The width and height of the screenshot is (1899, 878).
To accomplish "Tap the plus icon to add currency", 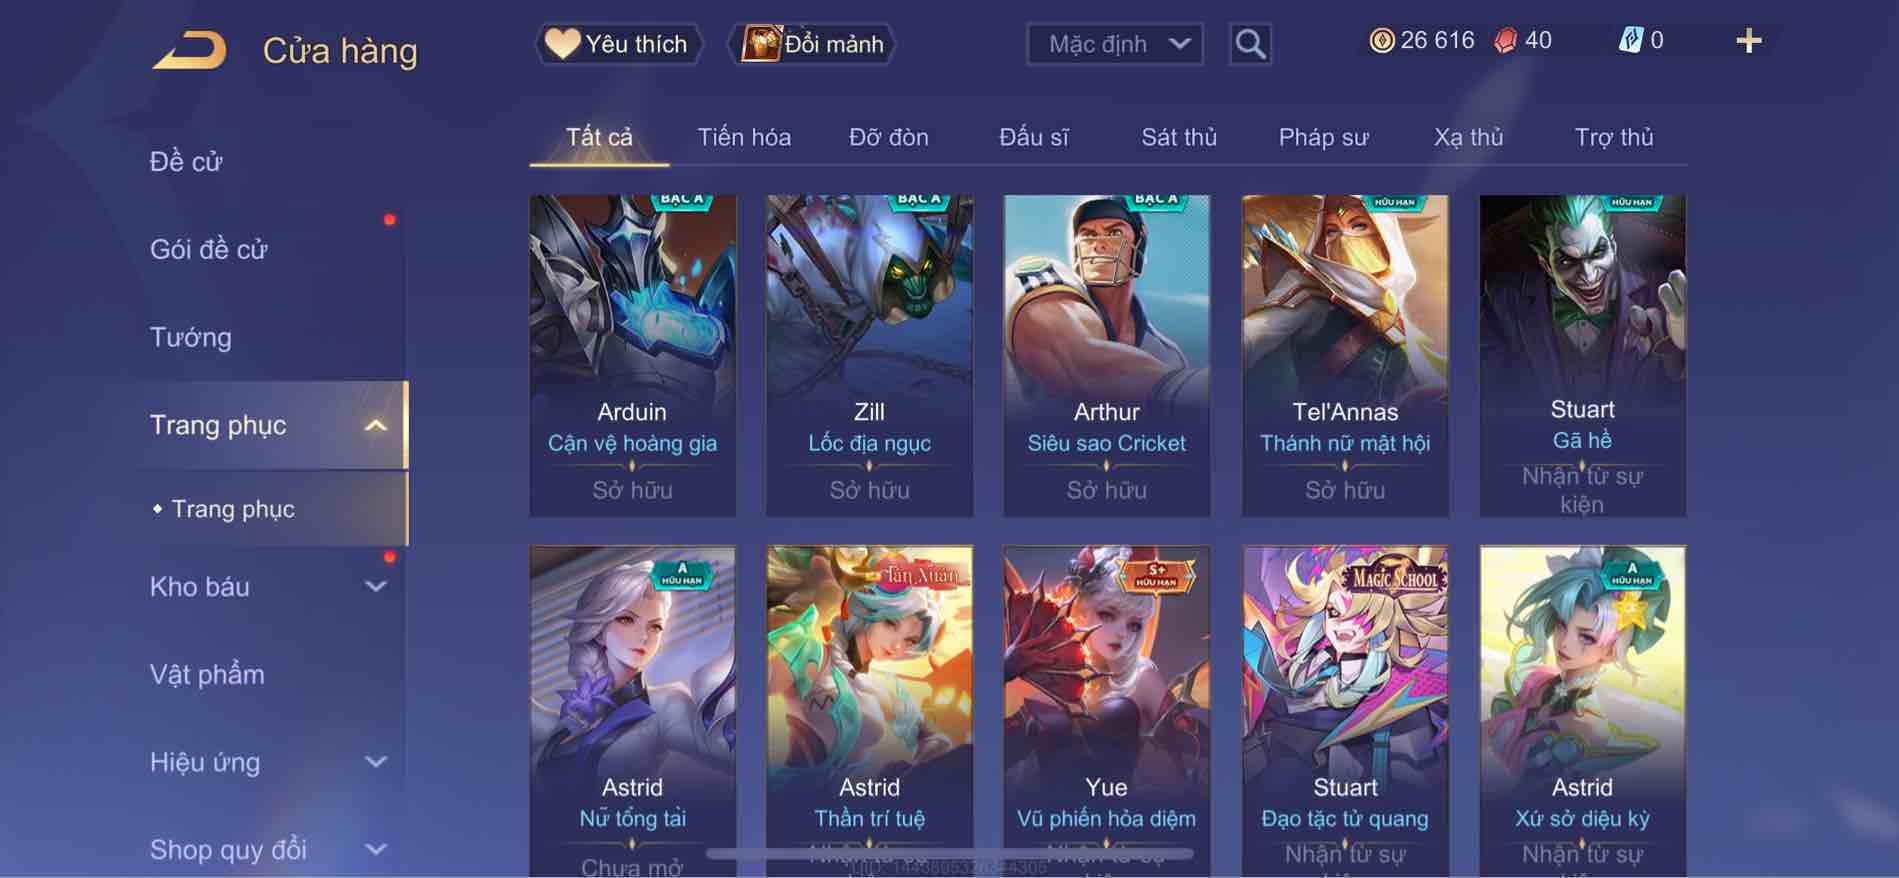I will tap(1748, 41).
